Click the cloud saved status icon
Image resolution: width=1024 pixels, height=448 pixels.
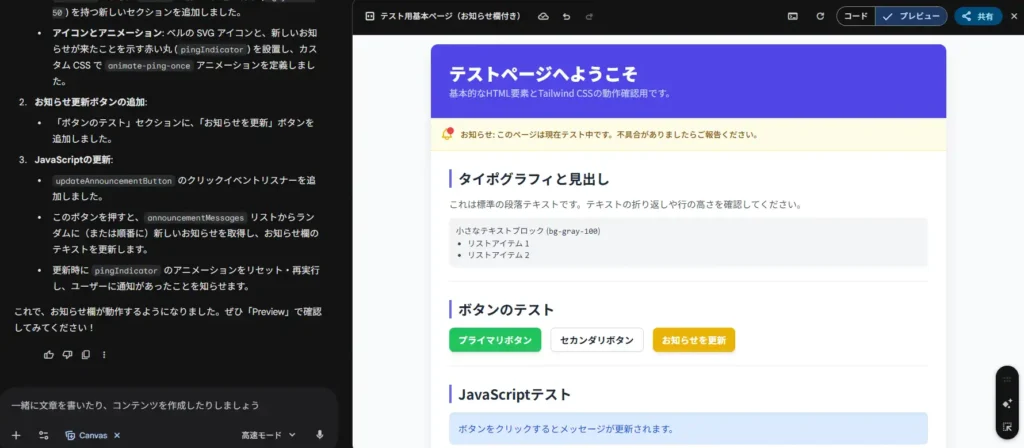543,16
